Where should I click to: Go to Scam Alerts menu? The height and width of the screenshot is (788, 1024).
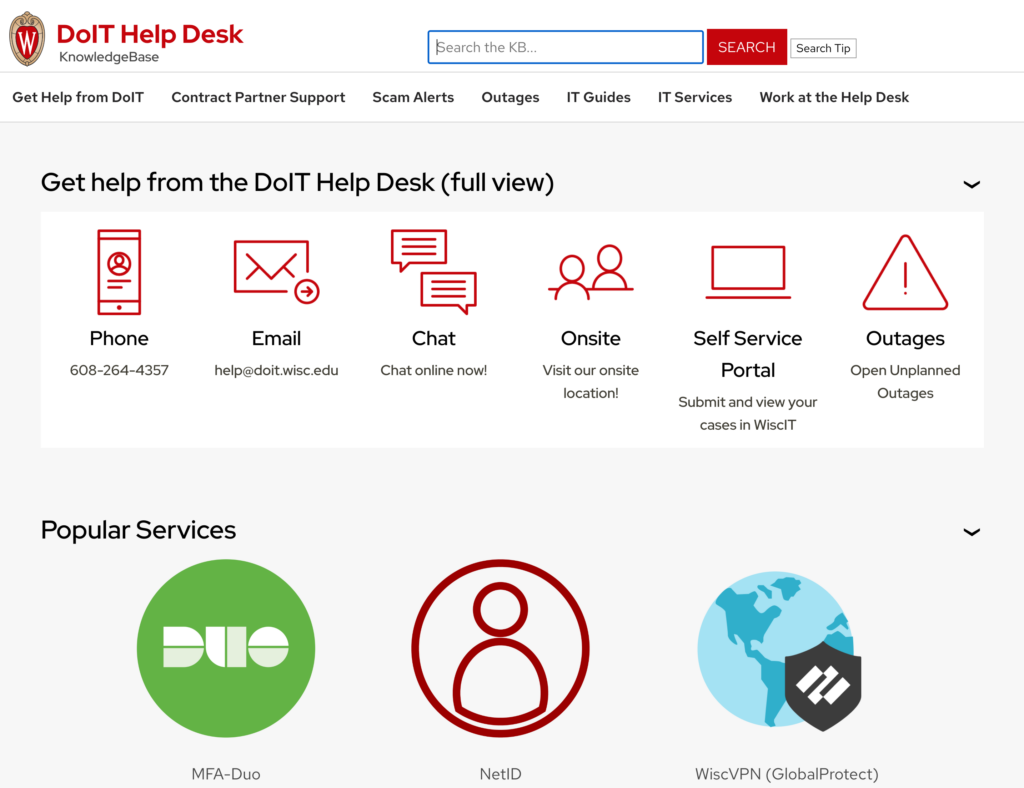pyautogui.click(x=413, y=97)
